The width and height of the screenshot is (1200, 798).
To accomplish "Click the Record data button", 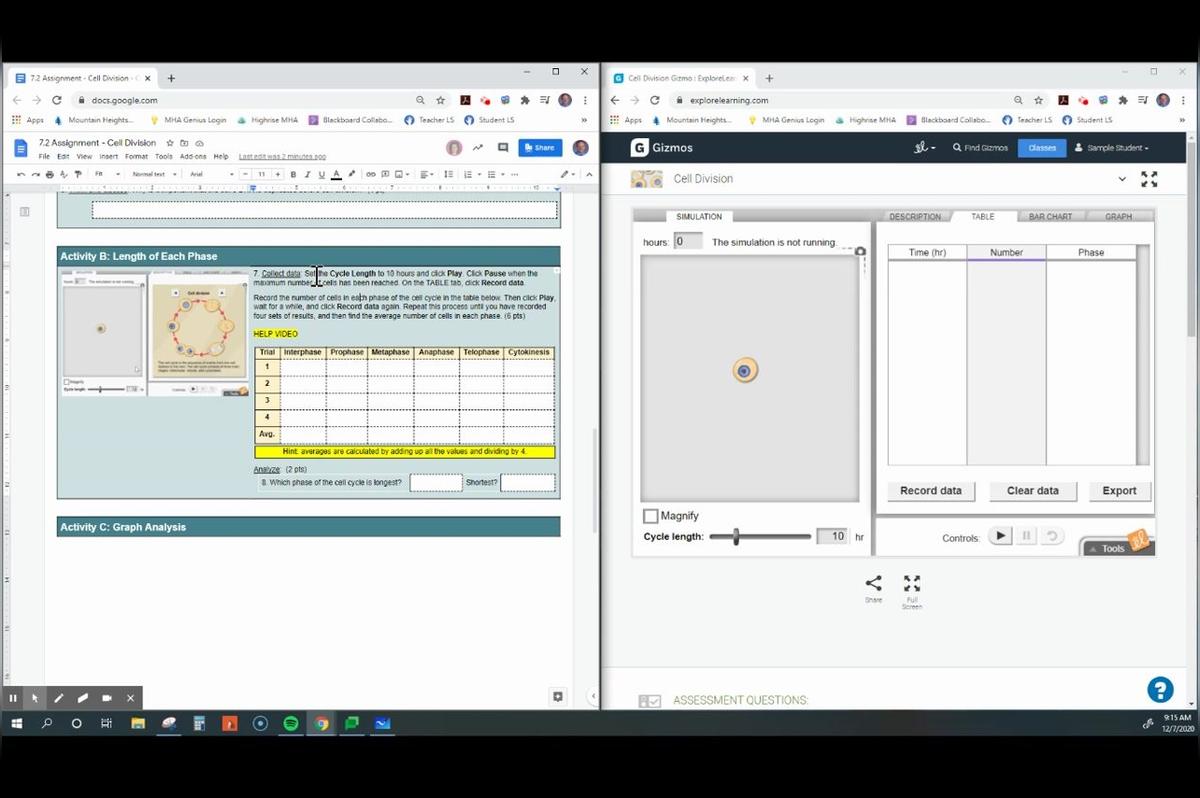I will click(x=929, y=490).
